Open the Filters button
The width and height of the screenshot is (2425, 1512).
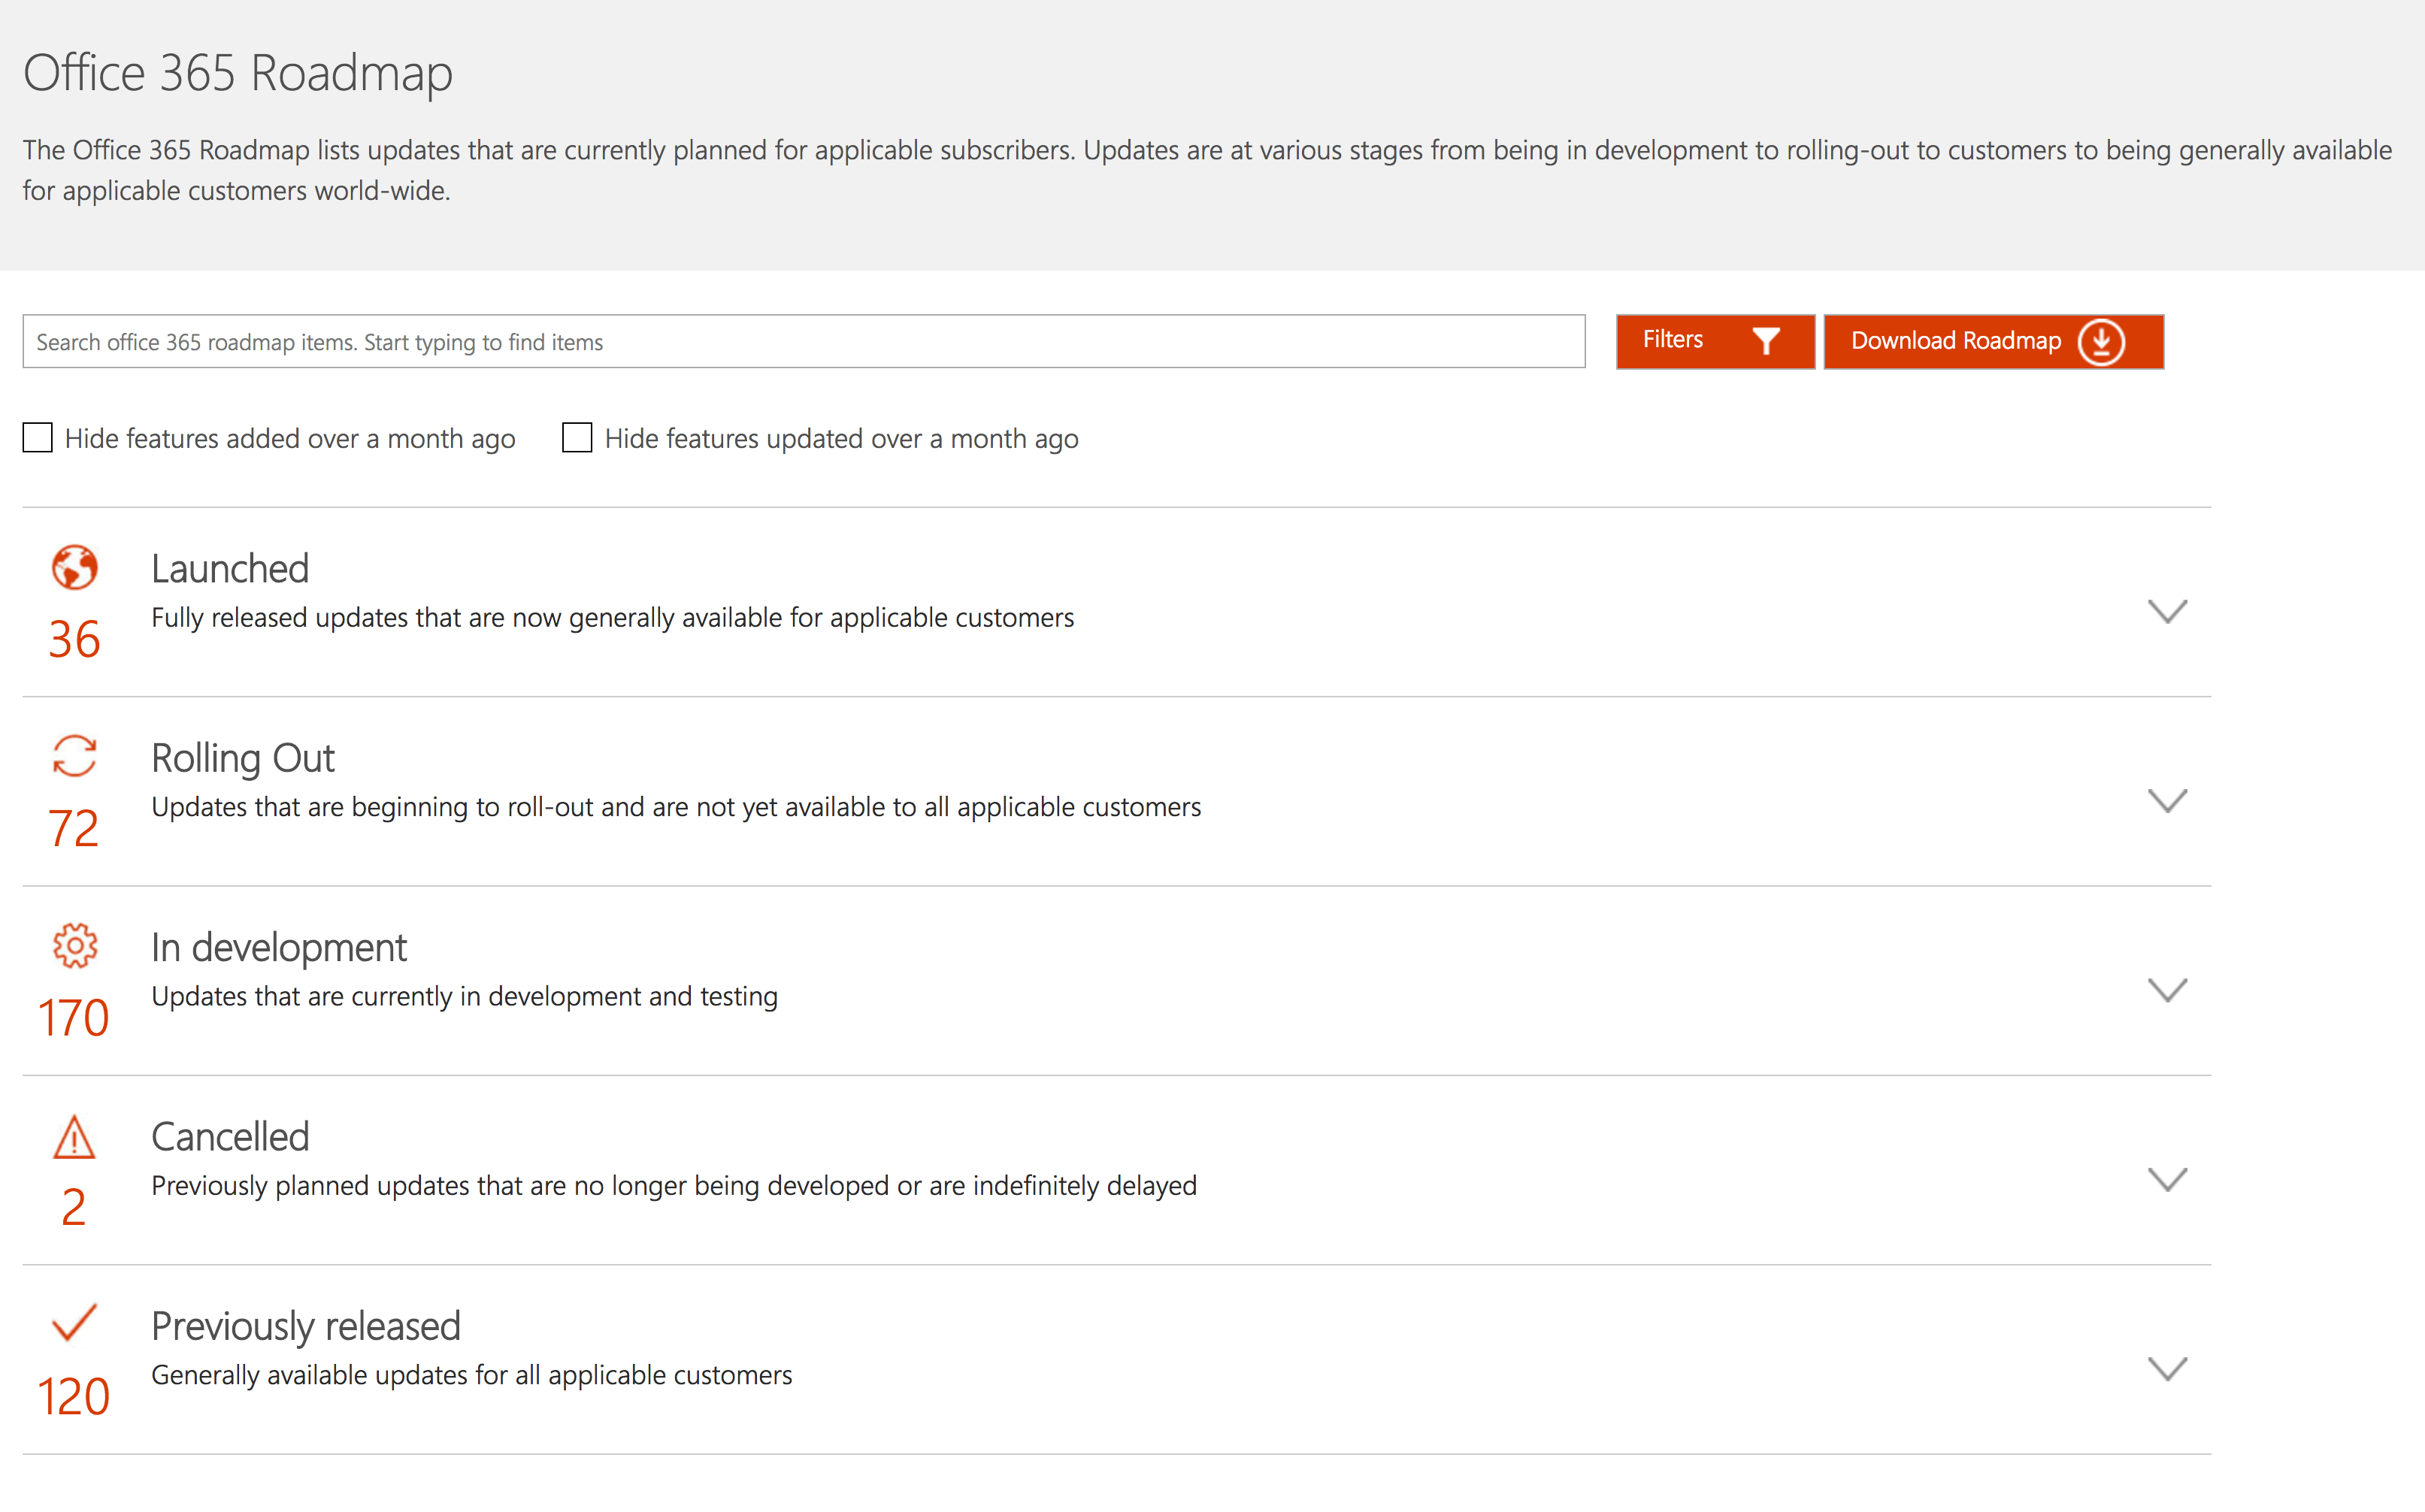(1715, 342)
